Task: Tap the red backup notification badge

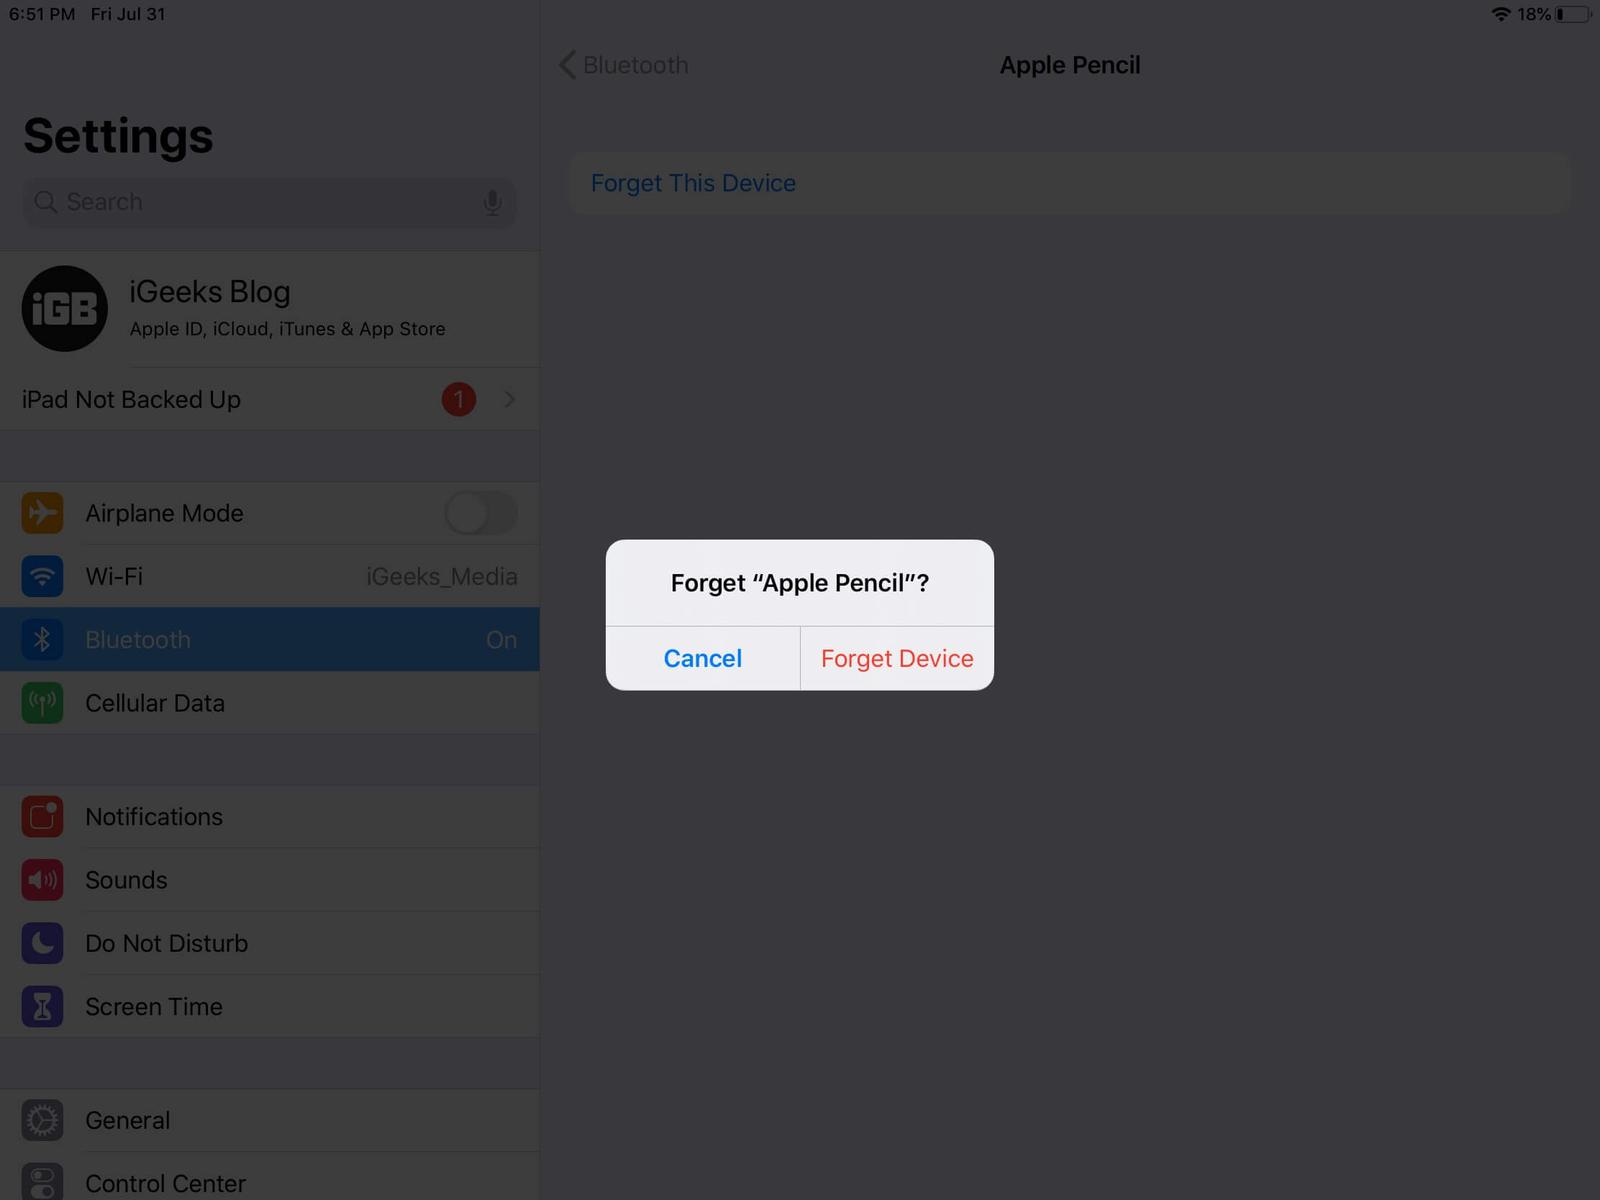Action: pyautogui.click(x=459, y=399)
